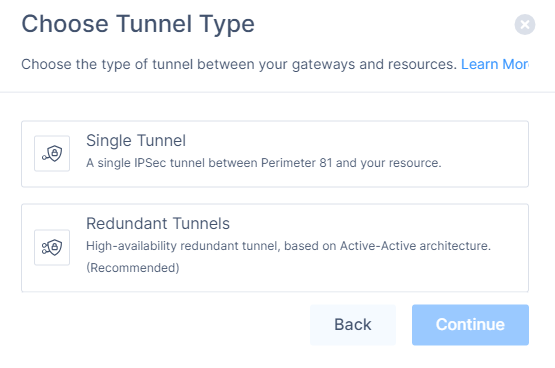Click the High-availability redundant tunnel description
The width and height of the screenshot is (555, 368).
(288, 246)
